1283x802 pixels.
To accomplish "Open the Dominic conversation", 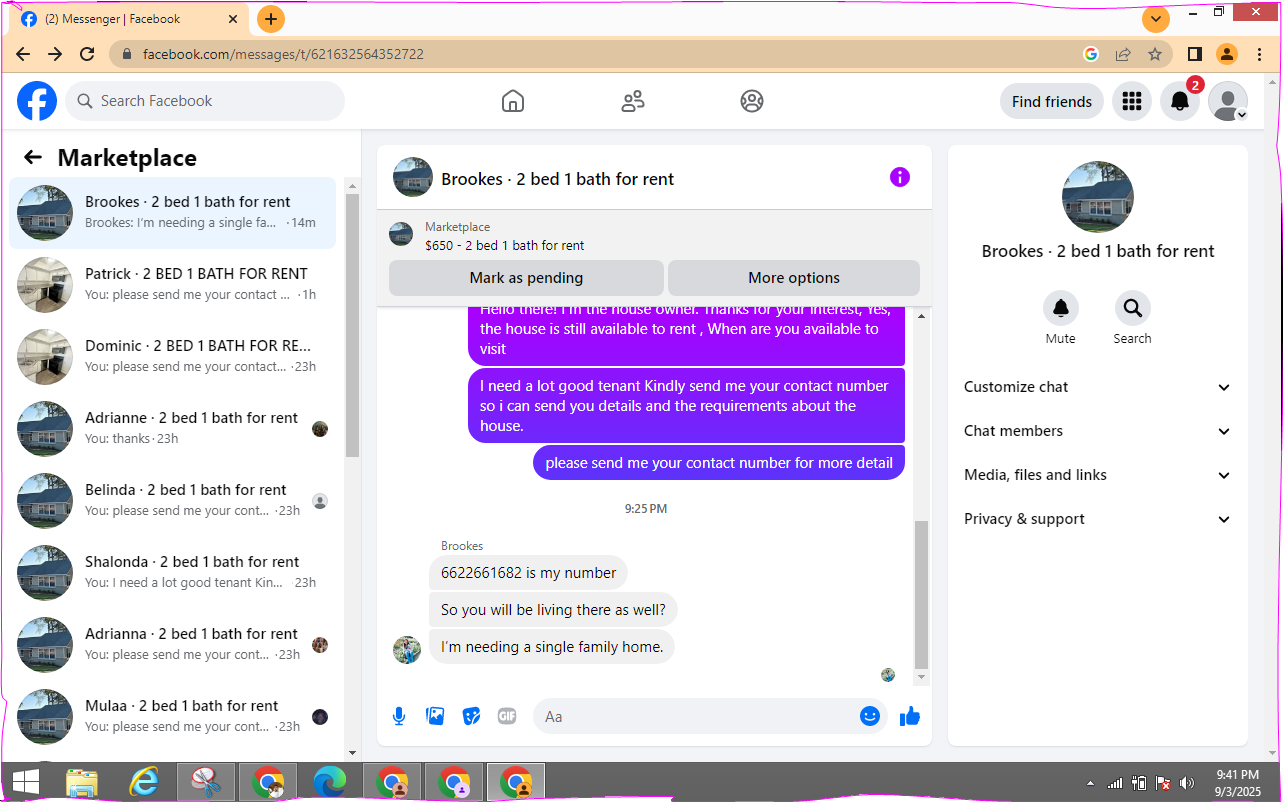I will tap(173, 357).
